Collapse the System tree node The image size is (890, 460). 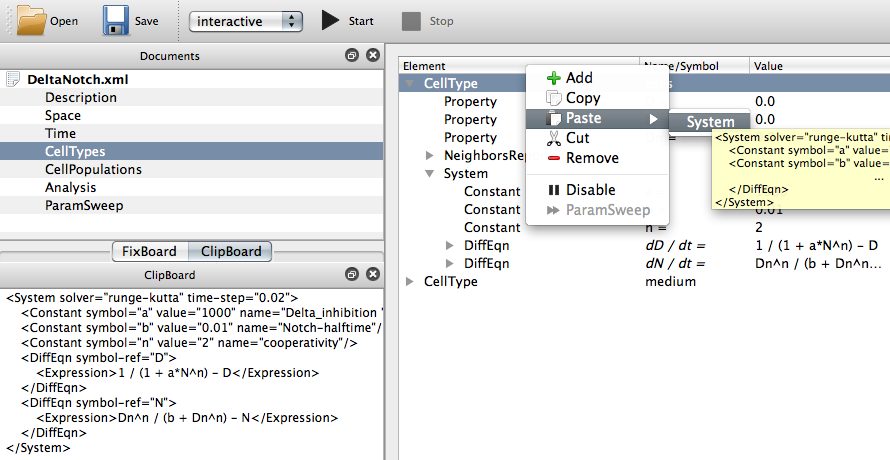(x=430, y=174)
